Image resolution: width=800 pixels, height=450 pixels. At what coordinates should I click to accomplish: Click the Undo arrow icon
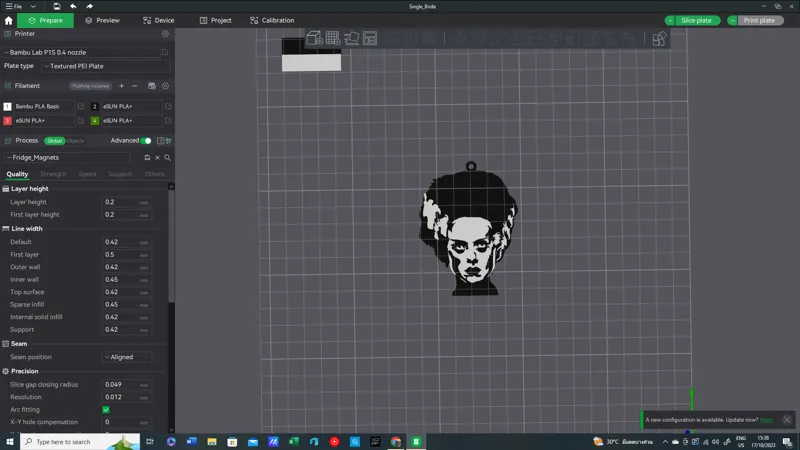click(x=73, y=6)
